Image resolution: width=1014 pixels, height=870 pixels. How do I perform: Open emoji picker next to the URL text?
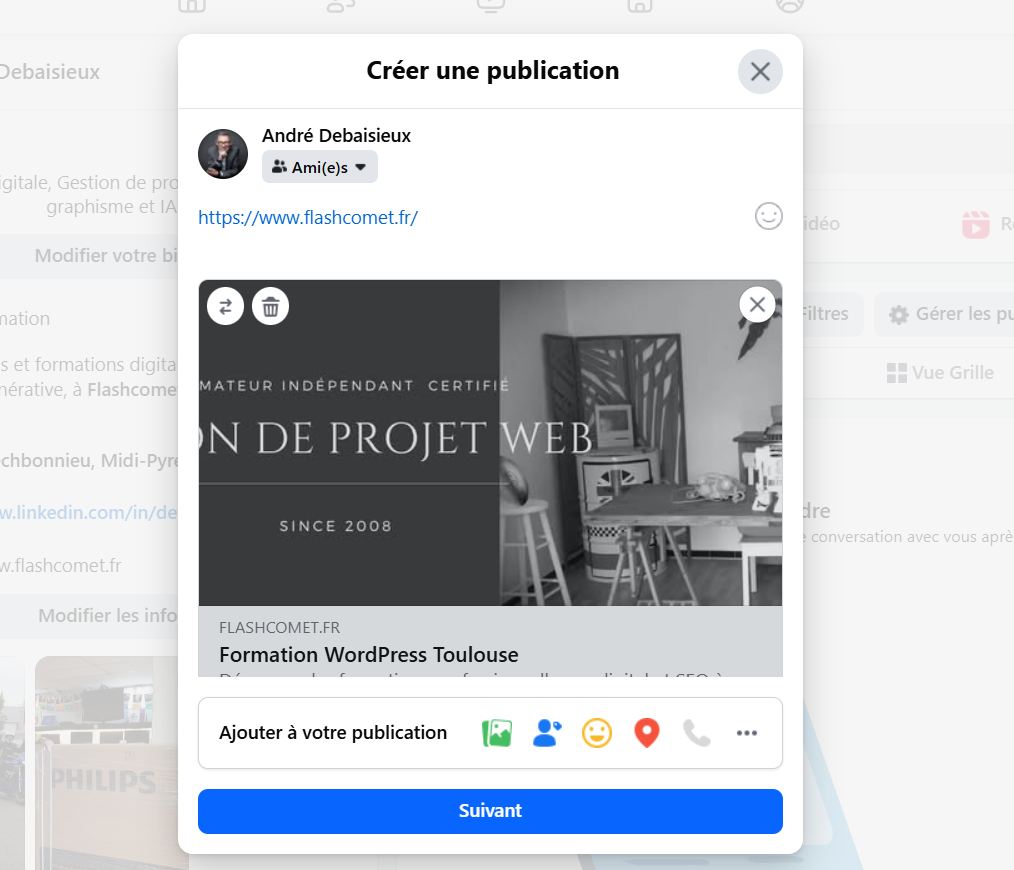(x=768, y=216)
